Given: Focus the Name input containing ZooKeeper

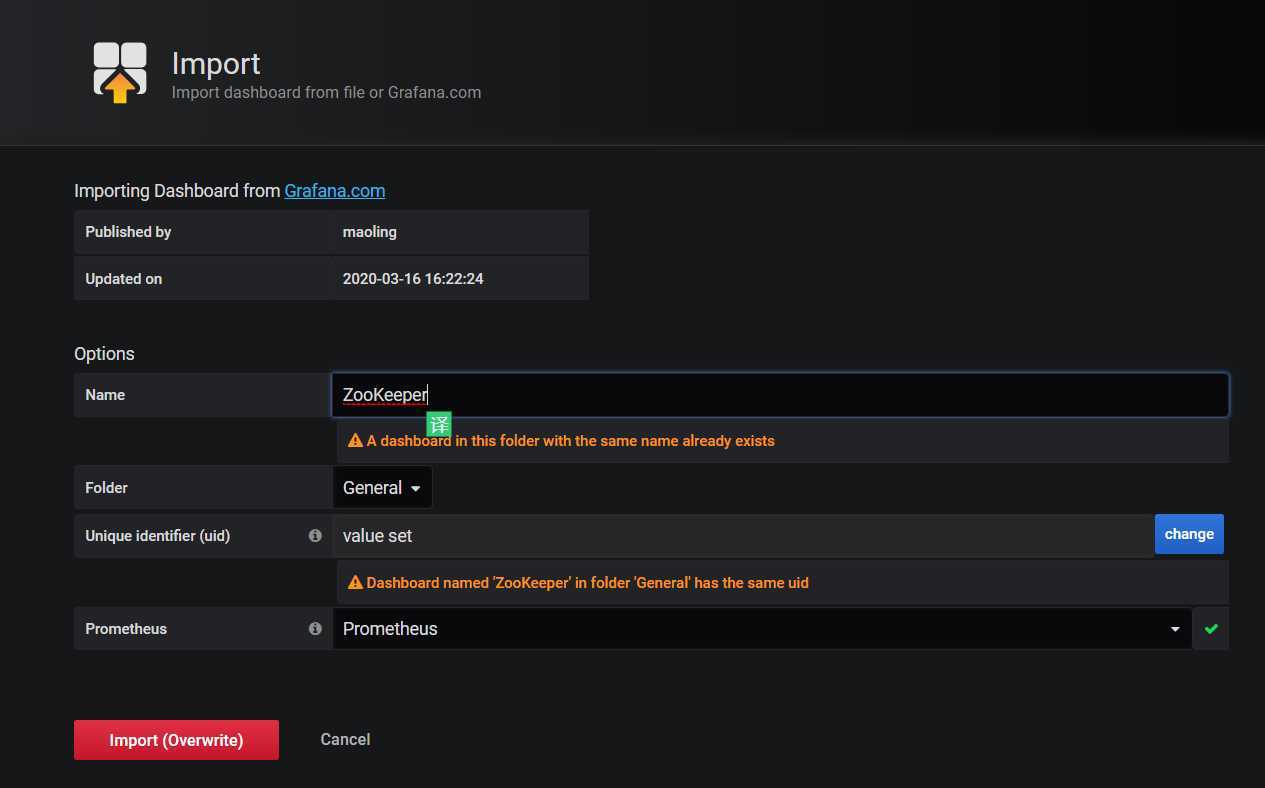Looking at the screenshot, I should coord(780,395).
